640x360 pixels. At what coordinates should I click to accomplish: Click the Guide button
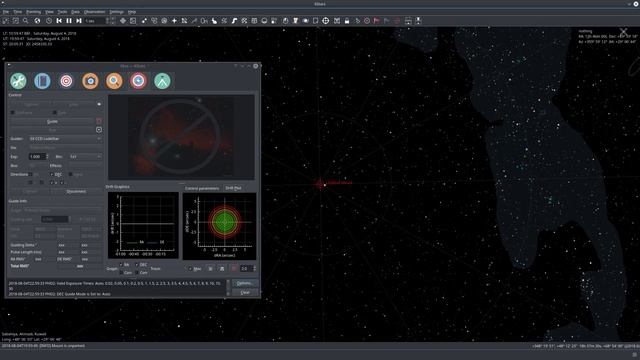coord(52,121)
